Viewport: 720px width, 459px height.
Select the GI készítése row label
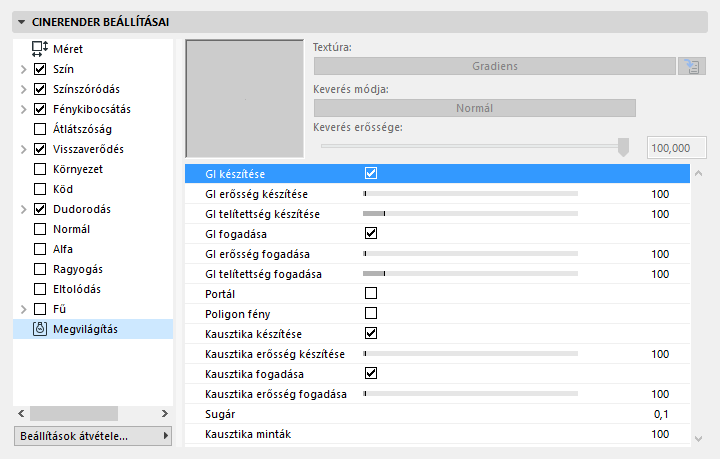(235, 174)
